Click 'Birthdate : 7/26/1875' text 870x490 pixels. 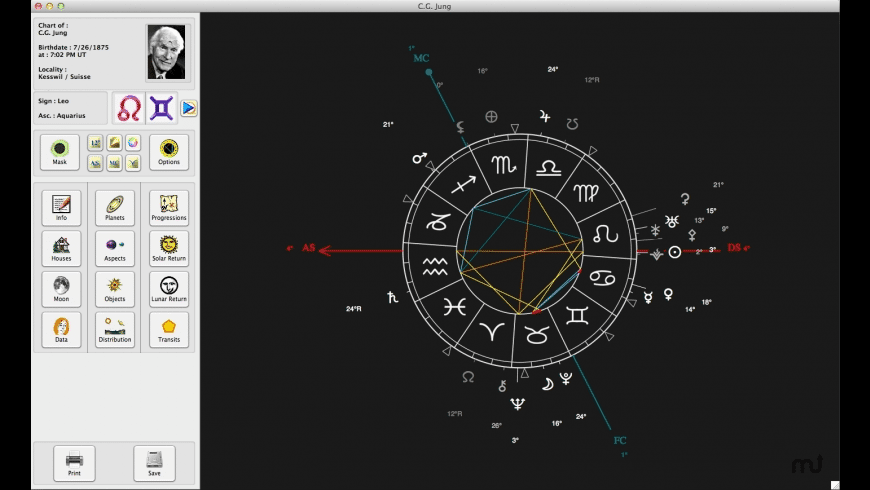[x=73, y=47]
